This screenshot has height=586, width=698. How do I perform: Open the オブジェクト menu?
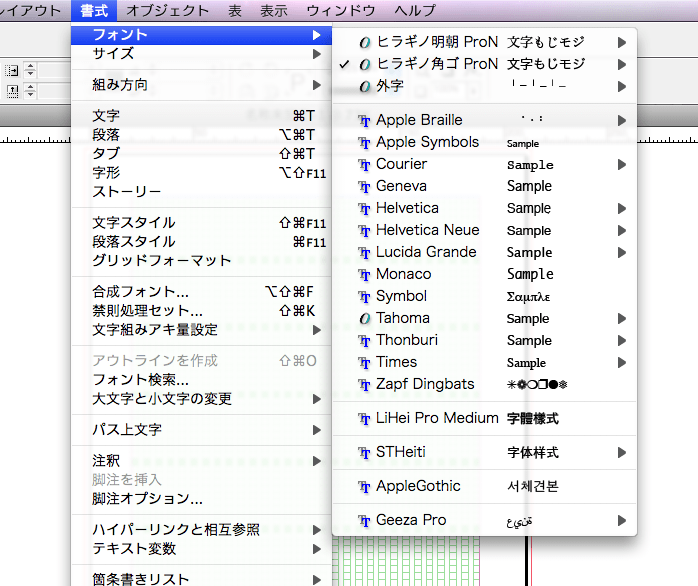tap(167, 10)
